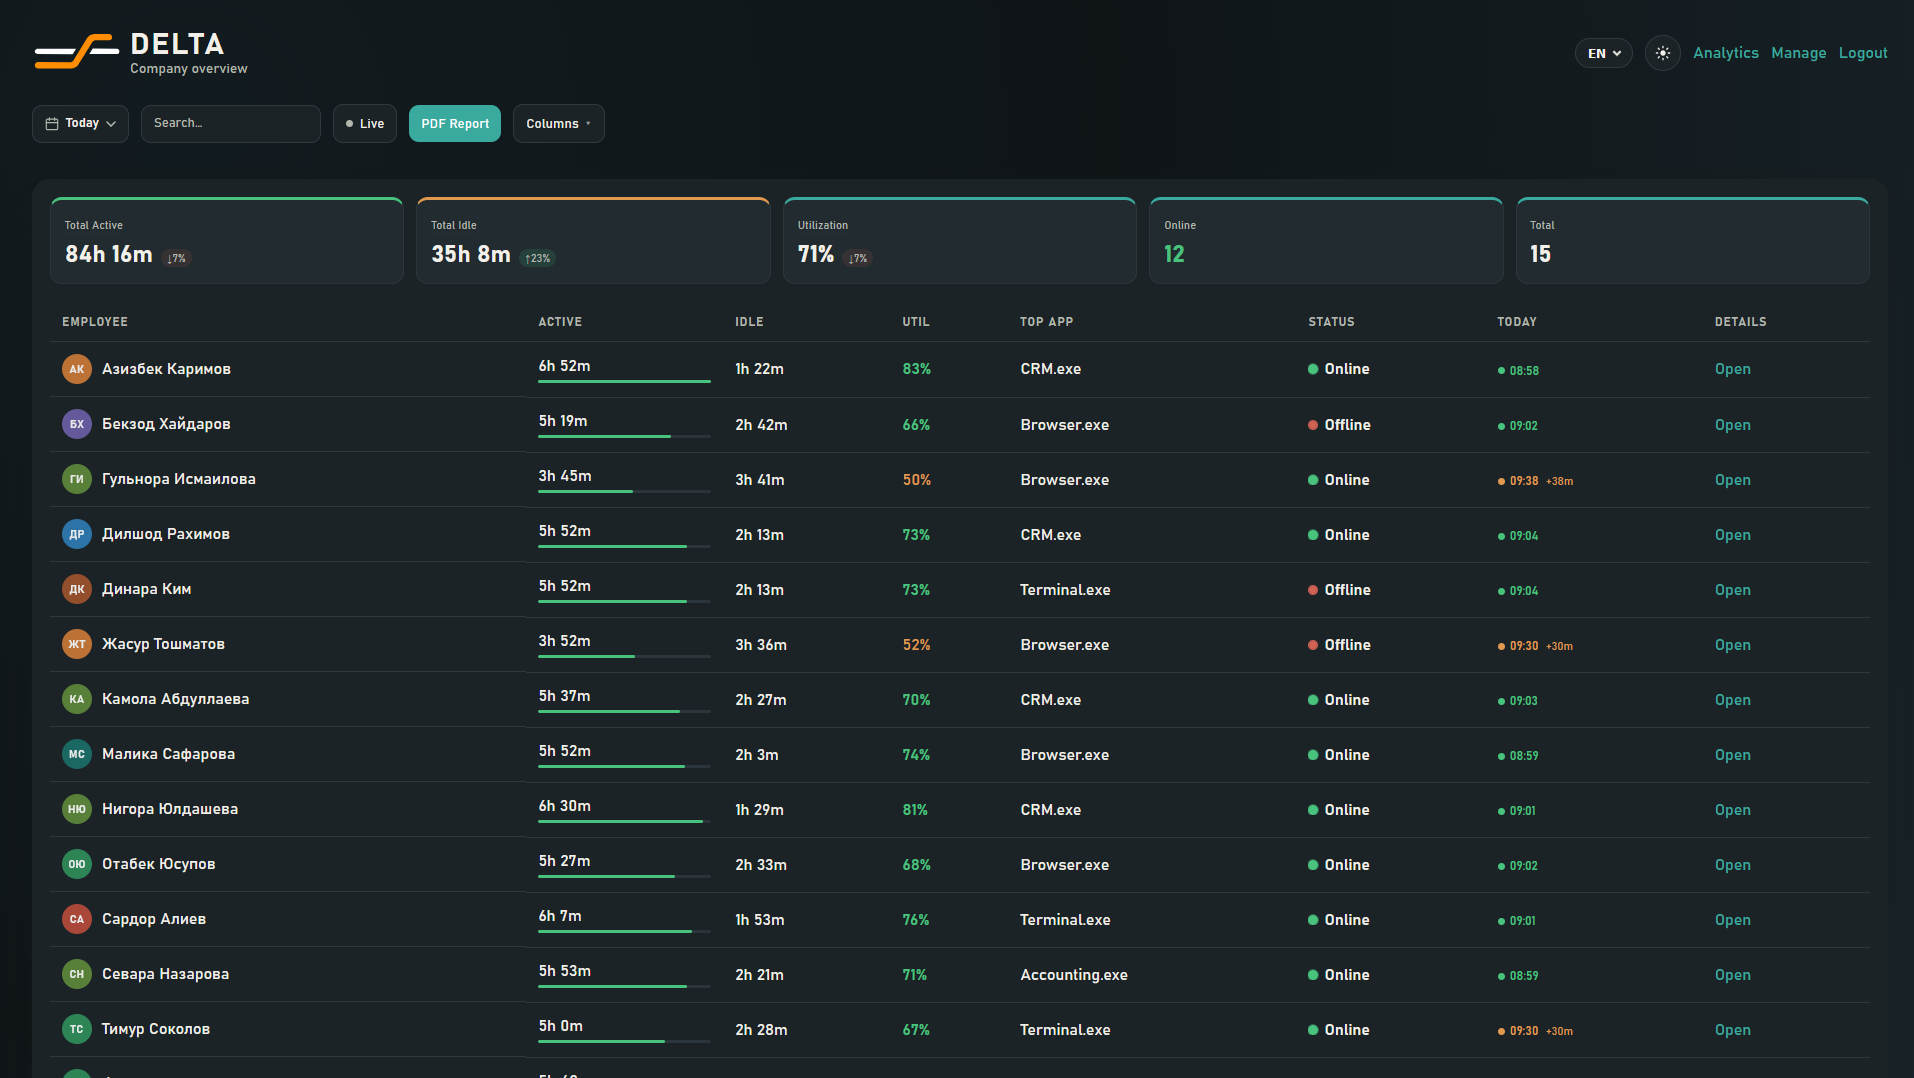Image resolution: width=1914 pixels, height=1078 pixels.
Task: Open details for Дилшод Рахимов
Action: [x=1732, y=535]
